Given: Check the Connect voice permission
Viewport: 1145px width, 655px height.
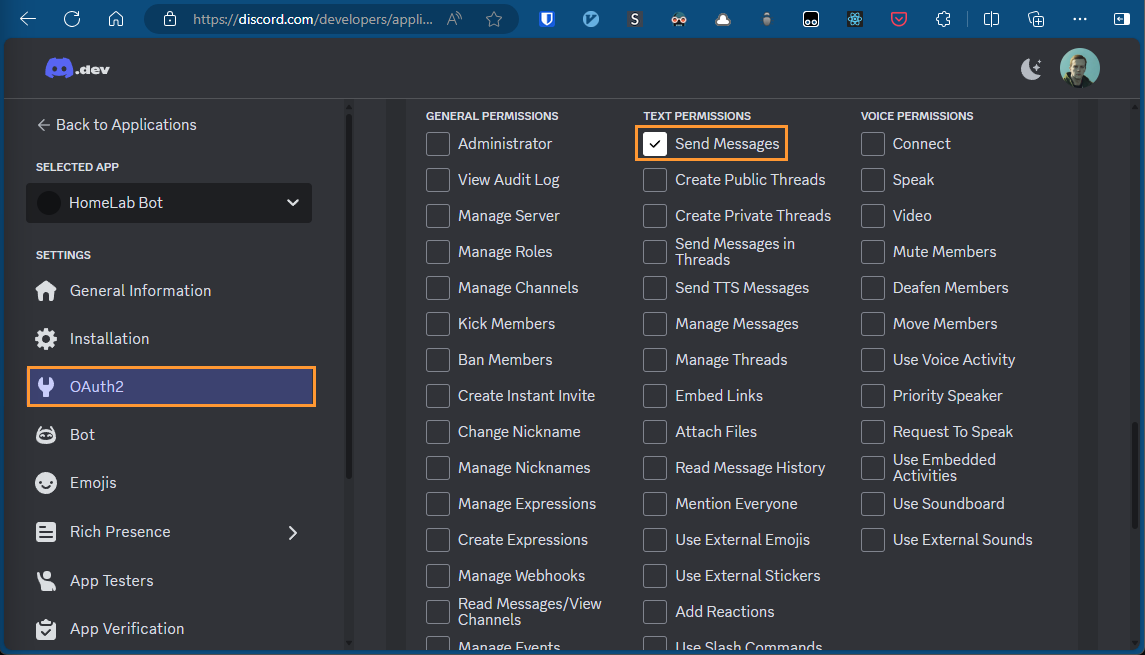Looking at the screenshot, I should 873,144.
